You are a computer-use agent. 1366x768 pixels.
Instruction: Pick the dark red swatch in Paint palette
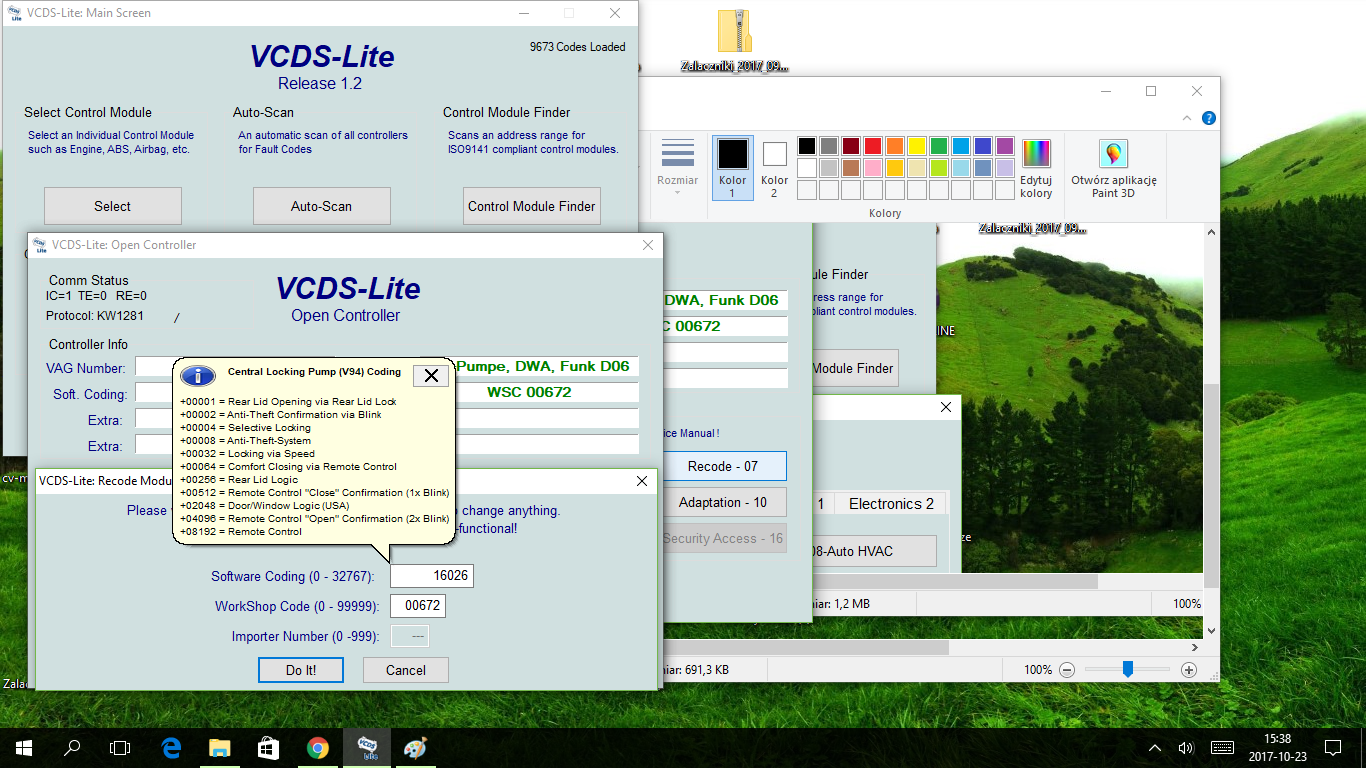point(851,146)
